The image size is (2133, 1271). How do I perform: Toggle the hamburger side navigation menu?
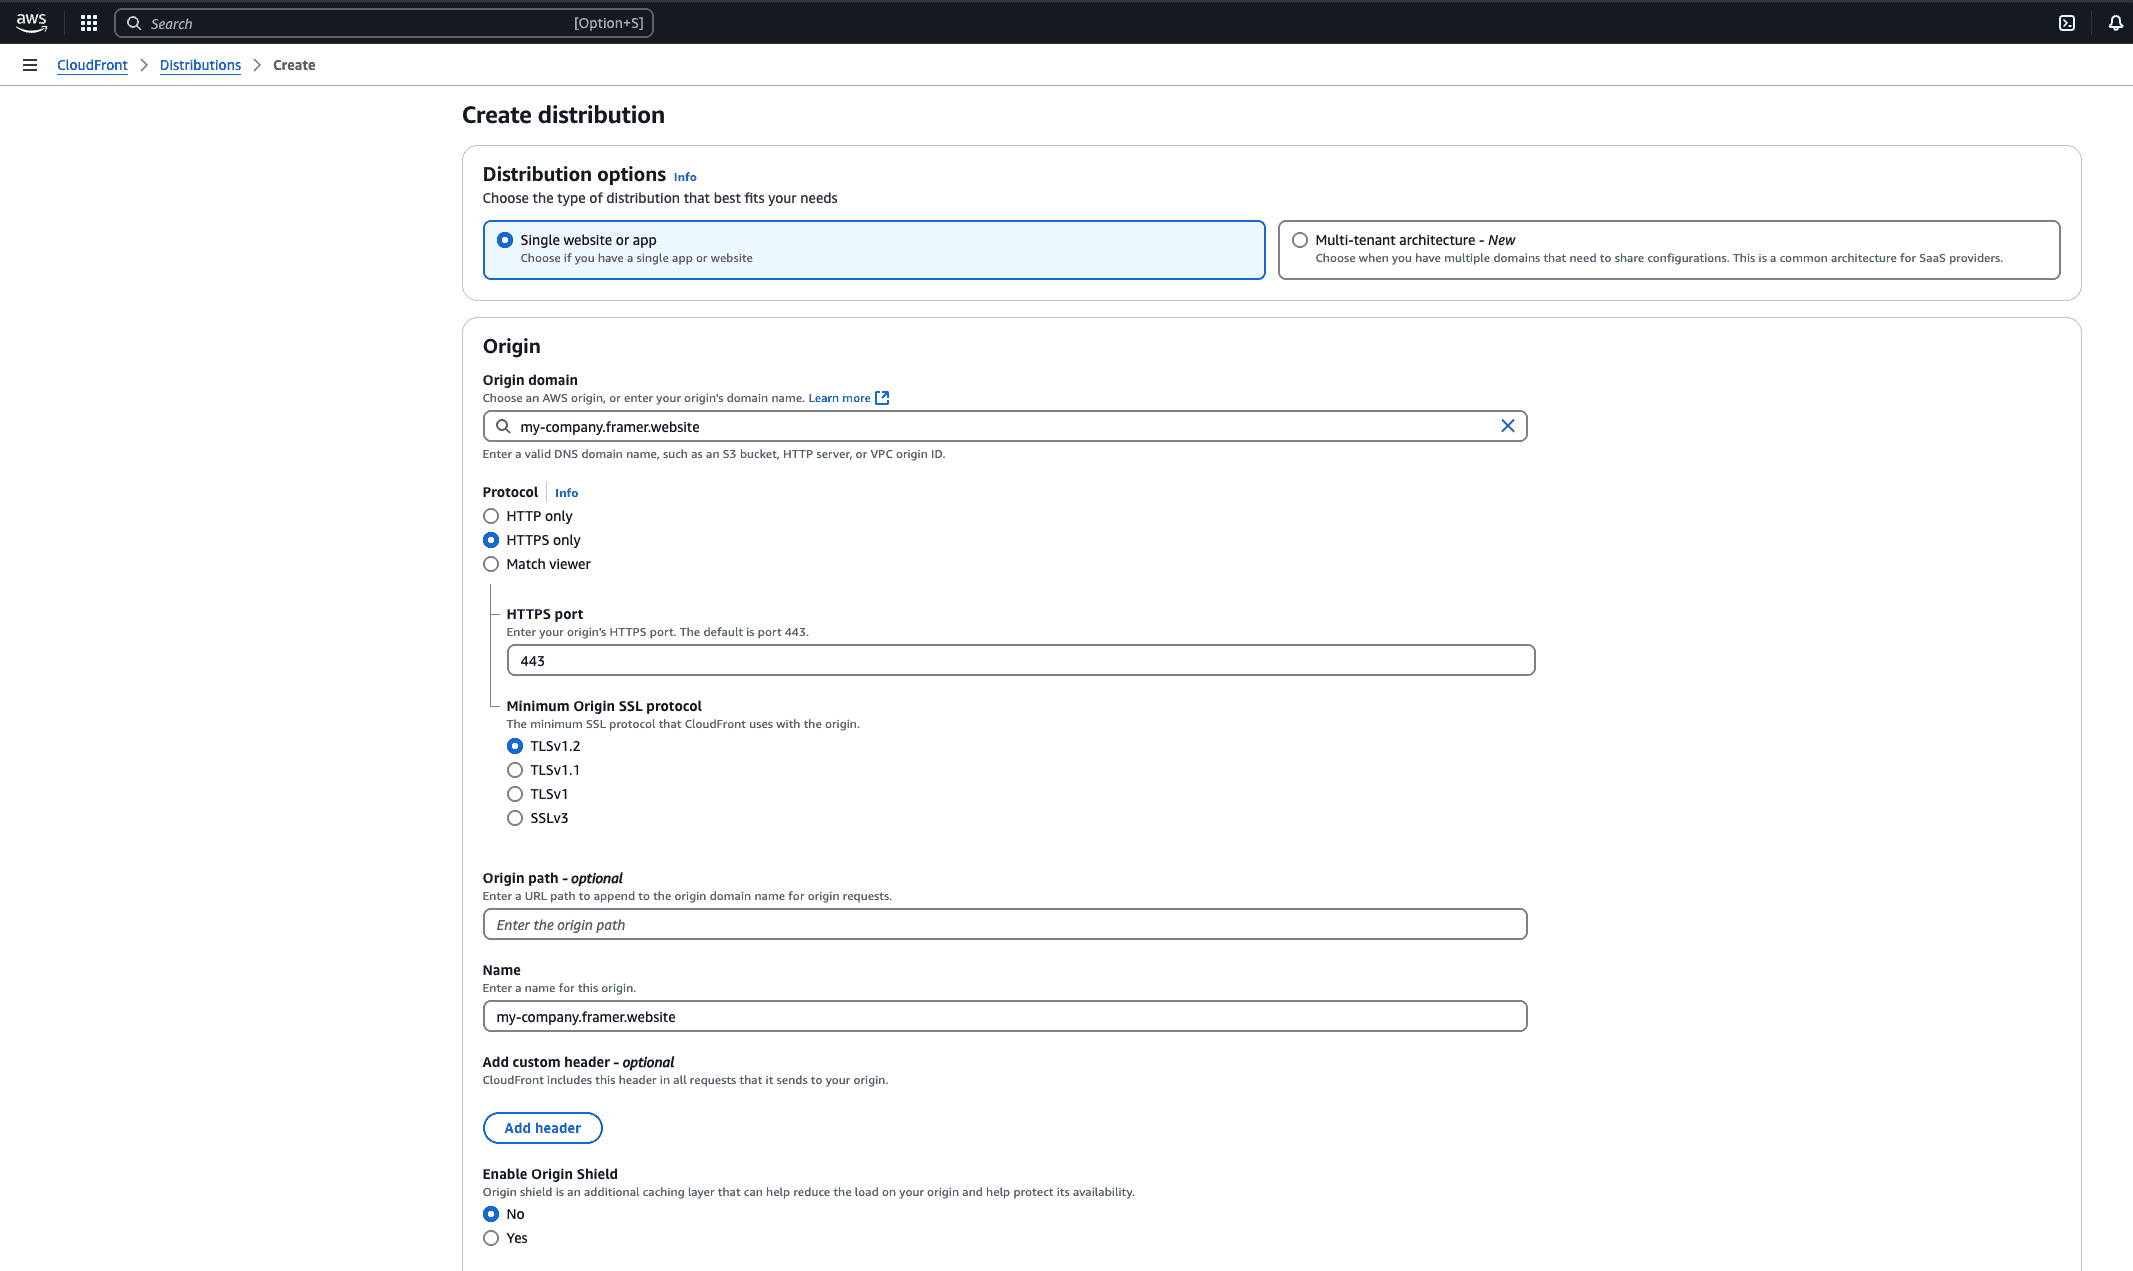click(30, 65)
